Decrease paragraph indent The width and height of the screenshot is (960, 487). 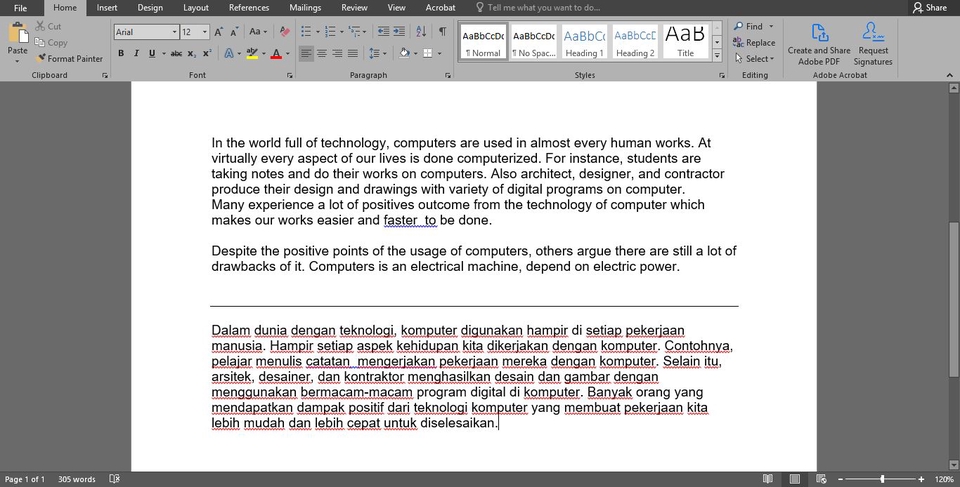[383, 32]
